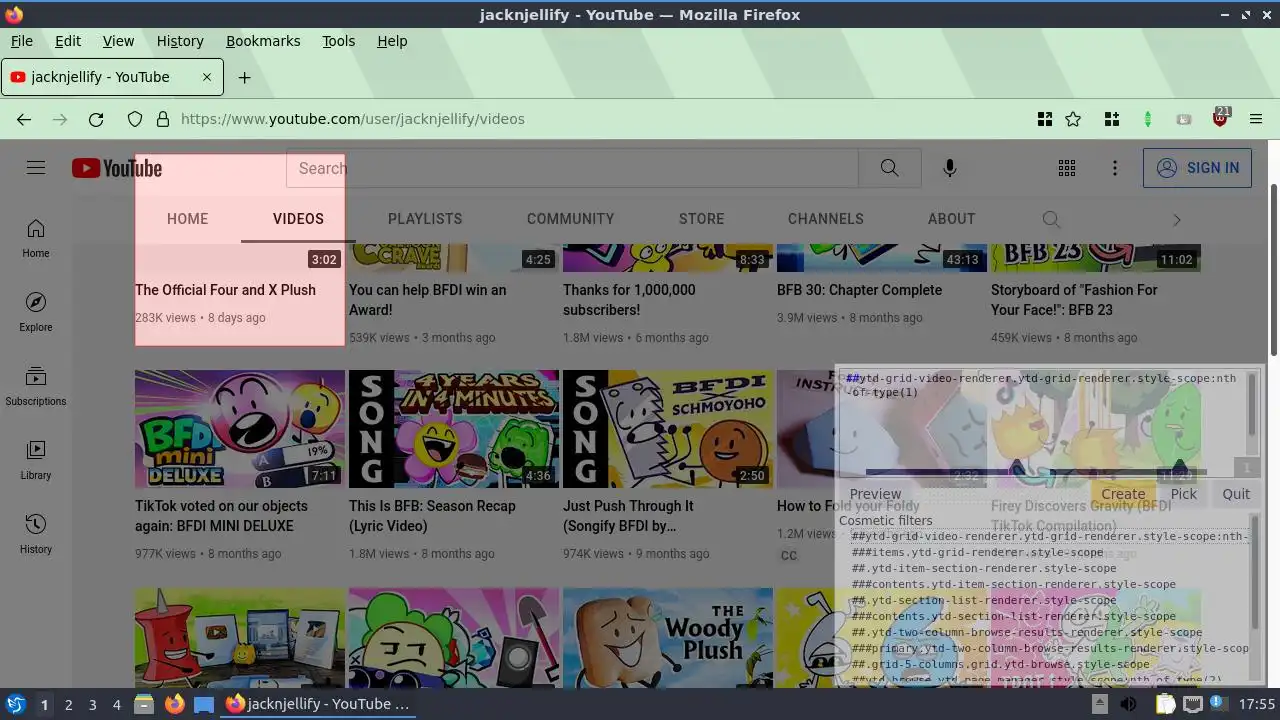Go back with Firefox back arrow
Viewport: 1280px width, 720px height.
(24, 119)
